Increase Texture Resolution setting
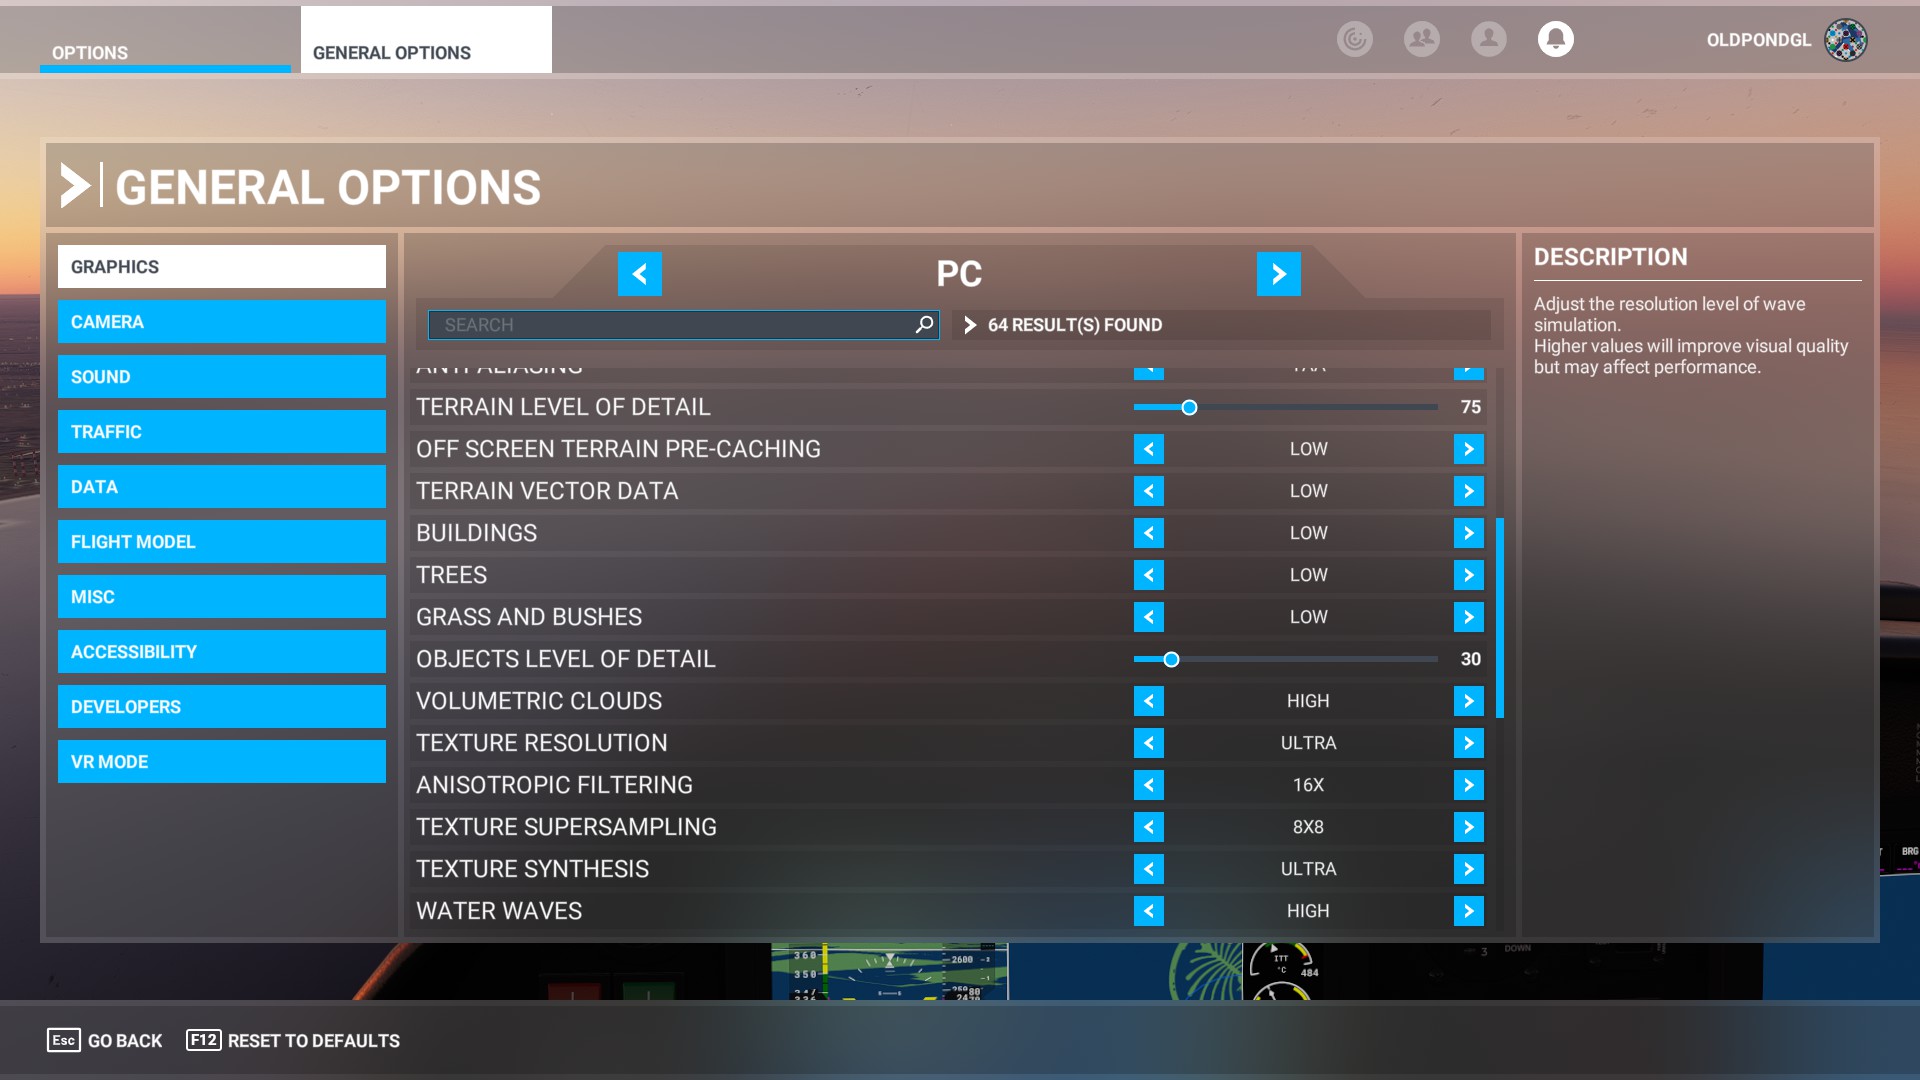1920x1080 pixels. [1469, 743]
